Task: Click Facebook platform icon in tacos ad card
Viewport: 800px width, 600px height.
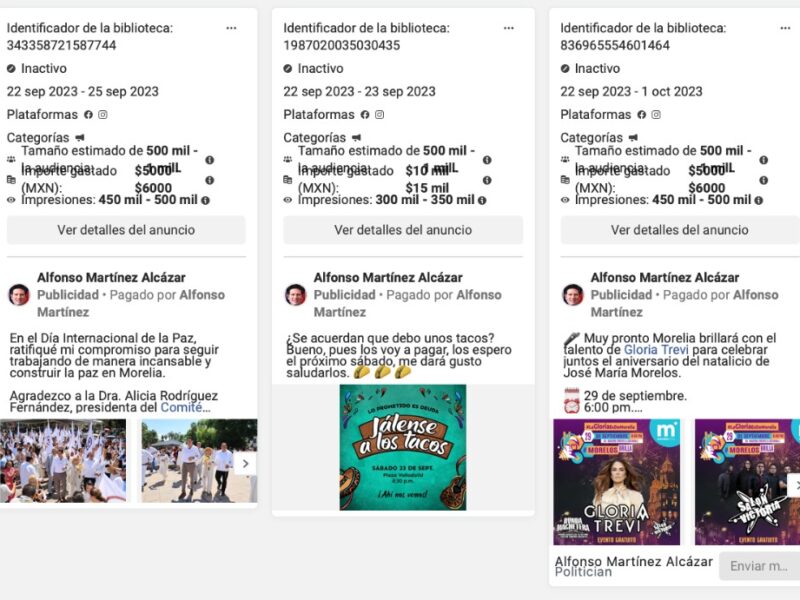Action: coord(365,115)
